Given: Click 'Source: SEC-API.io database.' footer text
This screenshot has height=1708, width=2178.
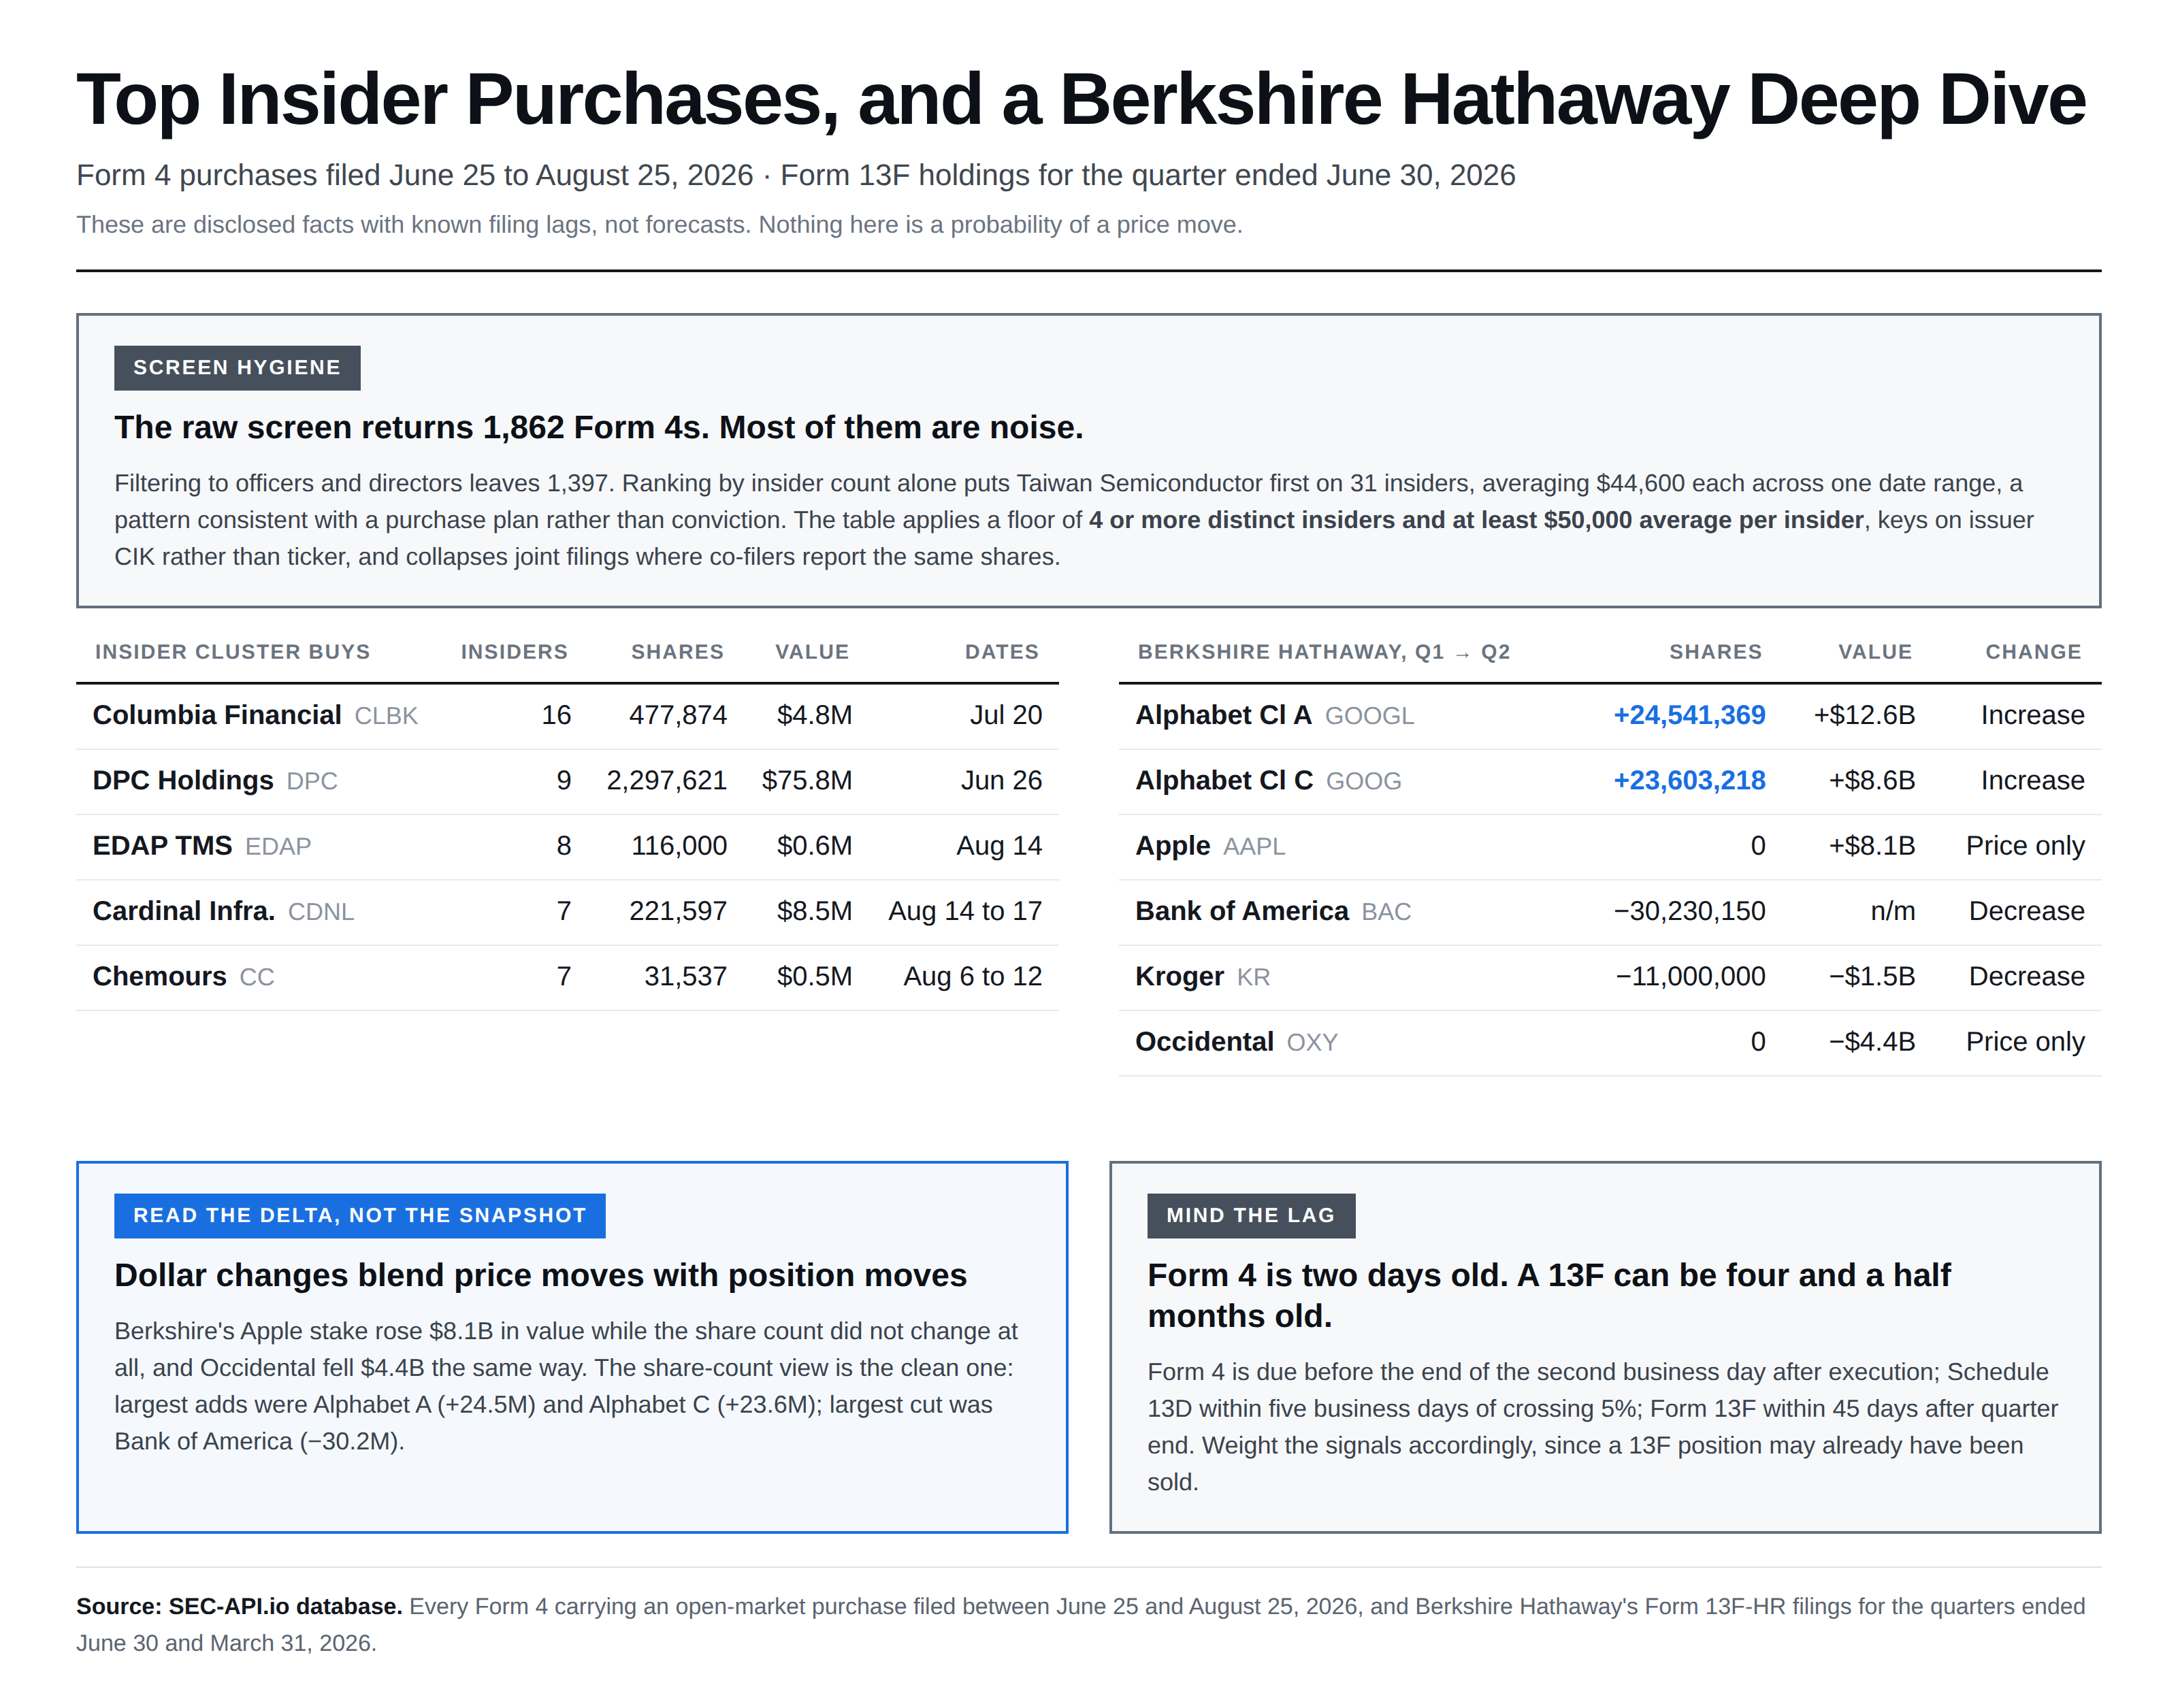Looking at the screenshot, I should pos(239,1606).
